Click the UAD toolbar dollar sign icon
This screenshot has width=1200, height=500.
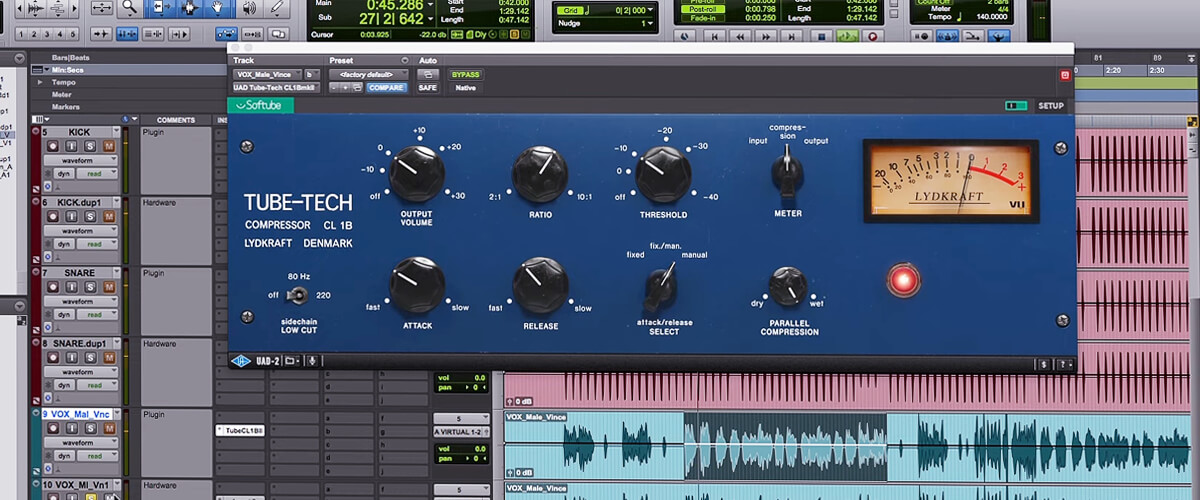click(x=1043, y=364)
